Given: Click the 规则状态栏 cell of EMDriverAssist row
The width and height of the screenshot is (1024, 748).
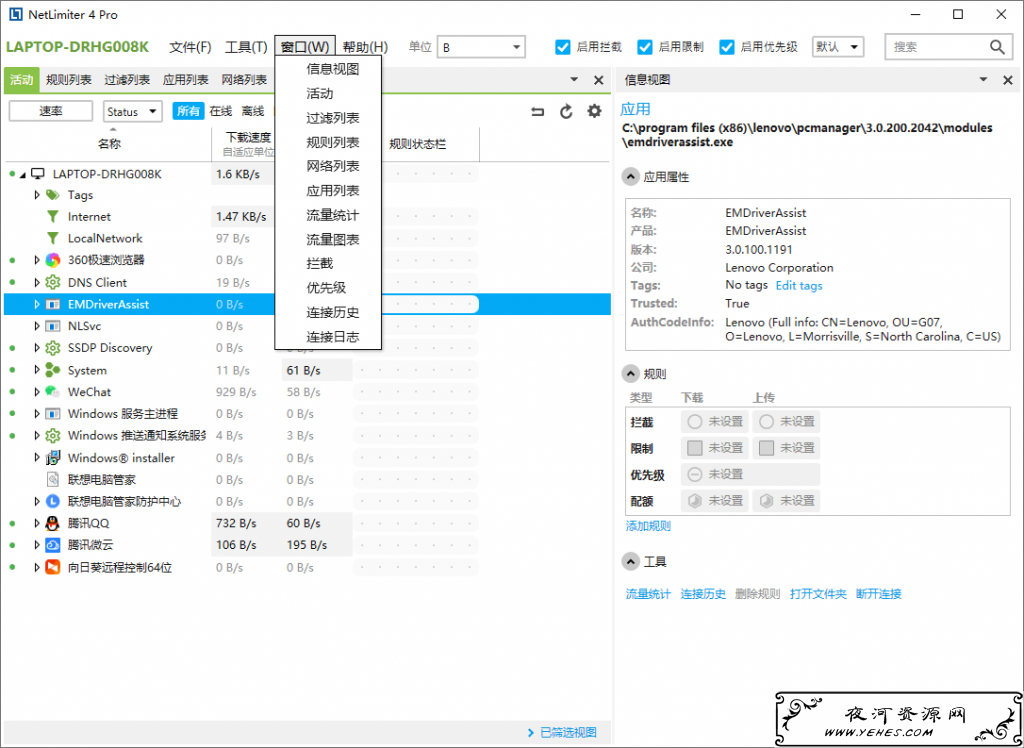Looking at the screenshot, I should tap(417, 304).
